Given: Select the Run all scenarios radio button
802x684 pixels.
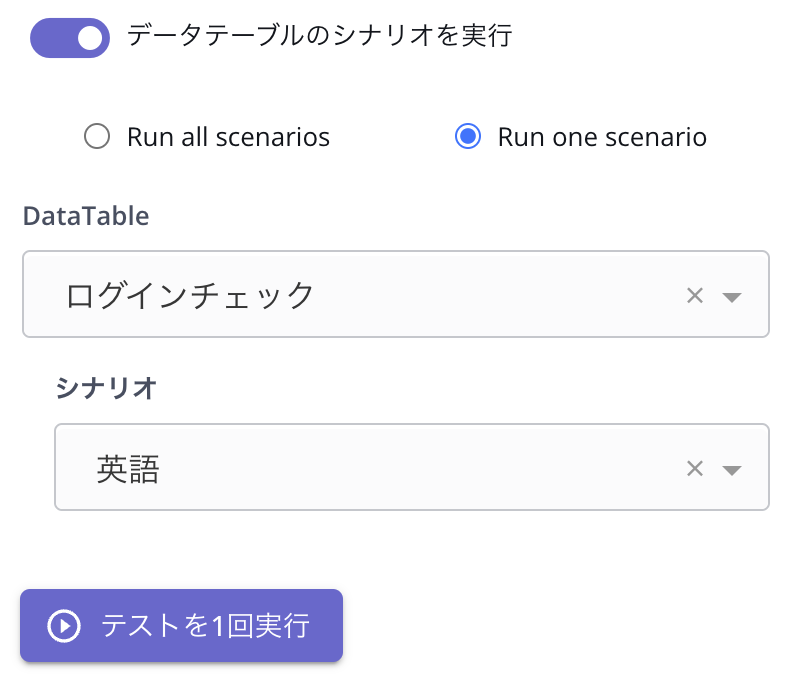Looking at the screenshot, I should pyautogui.click(x=97, y=136).
